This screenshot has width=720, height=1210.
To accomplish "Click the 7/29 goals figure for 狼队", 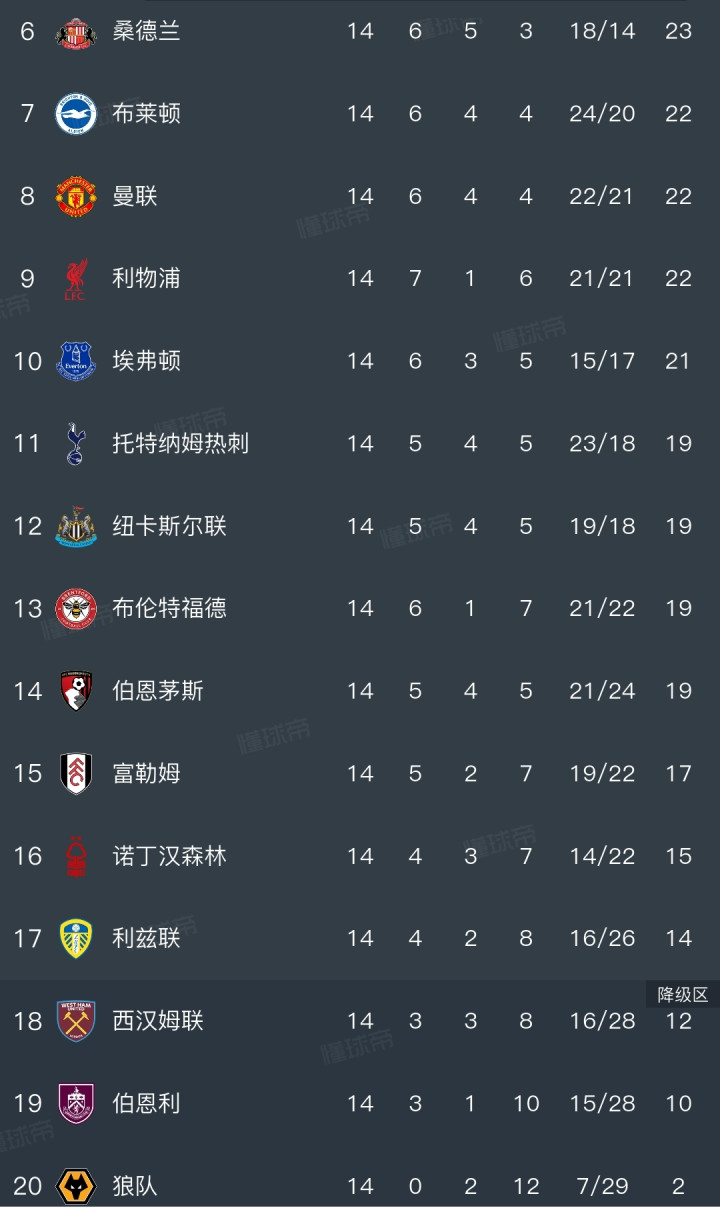I will click(602, 1186).
